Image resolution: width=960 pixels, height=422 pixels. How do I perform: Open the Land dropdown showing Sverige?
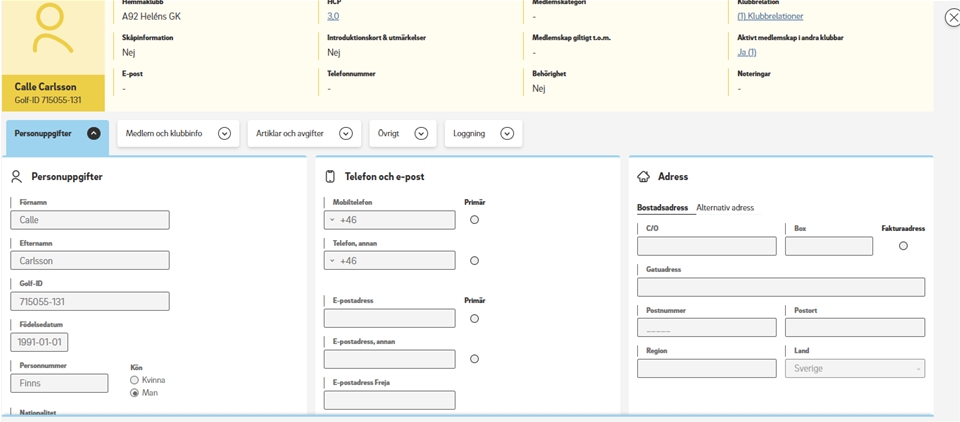[853, 369]
